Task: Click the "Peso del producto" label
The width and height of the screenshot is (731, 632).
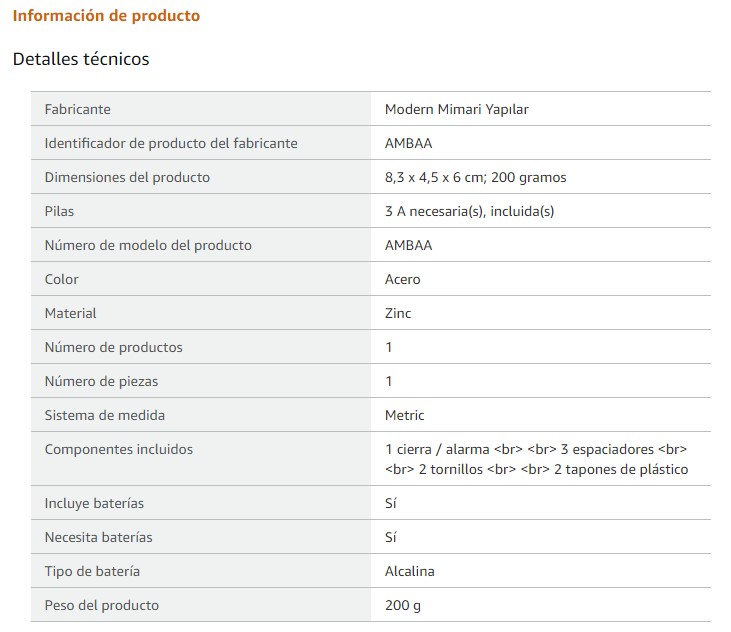Action: coord(101,605)
